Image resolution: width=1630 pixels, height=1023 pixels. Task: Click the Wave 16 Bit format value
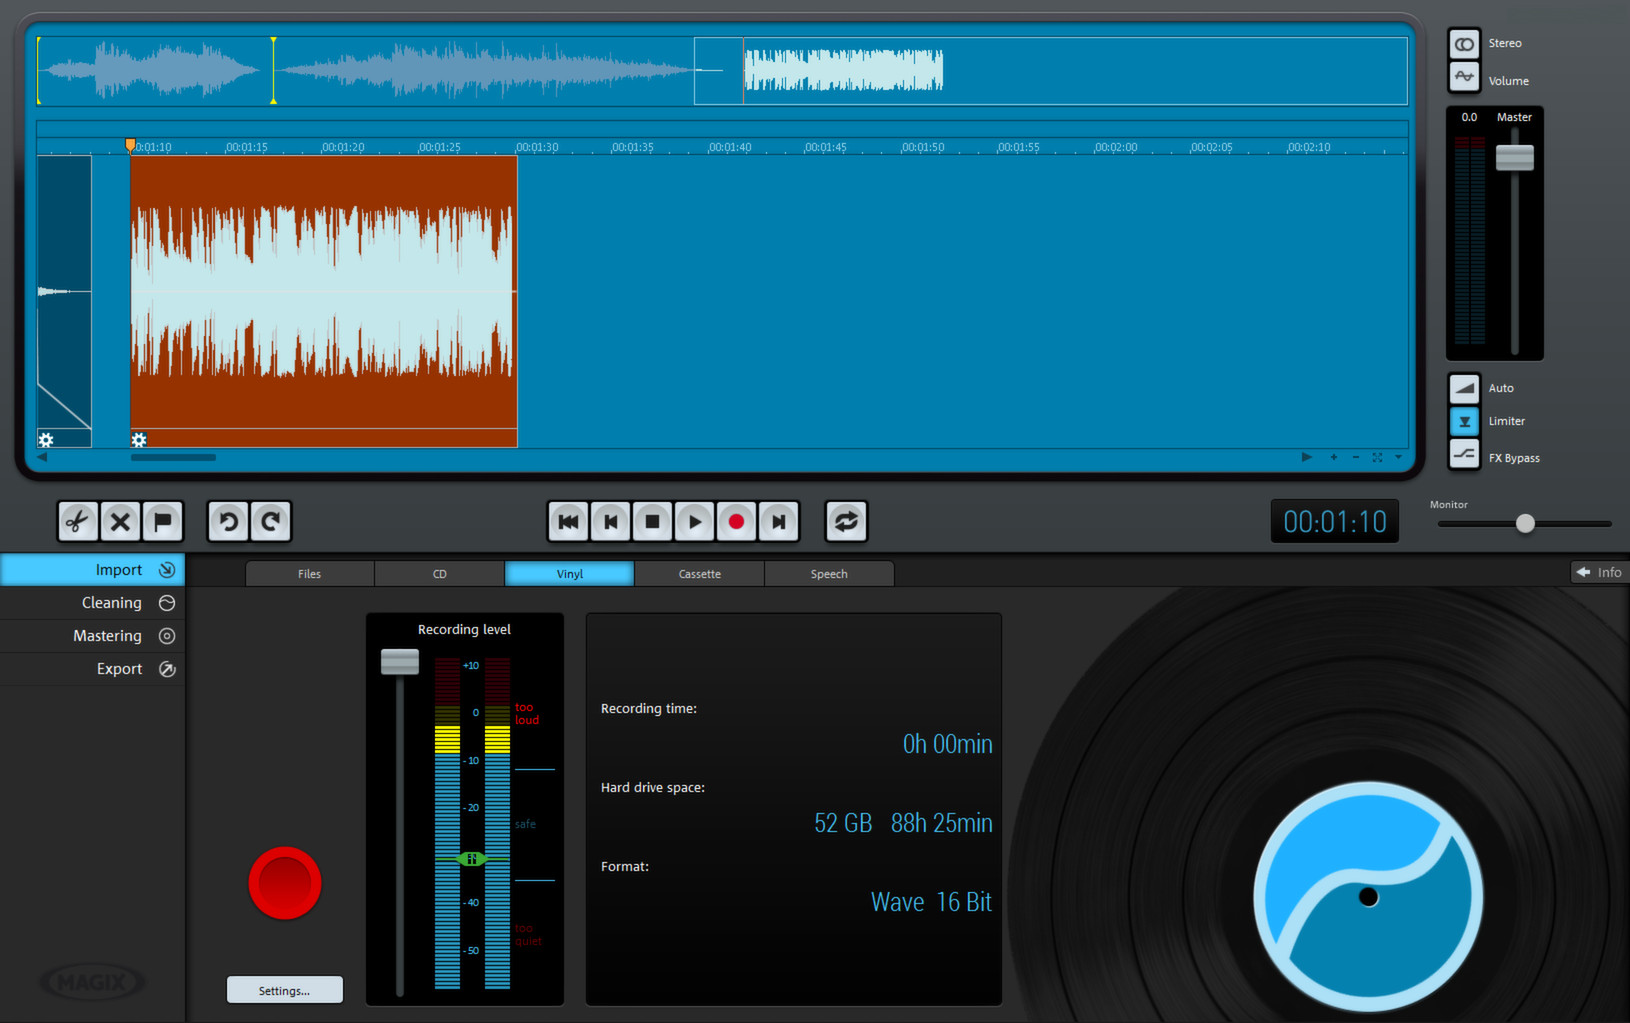coord(931,902)
